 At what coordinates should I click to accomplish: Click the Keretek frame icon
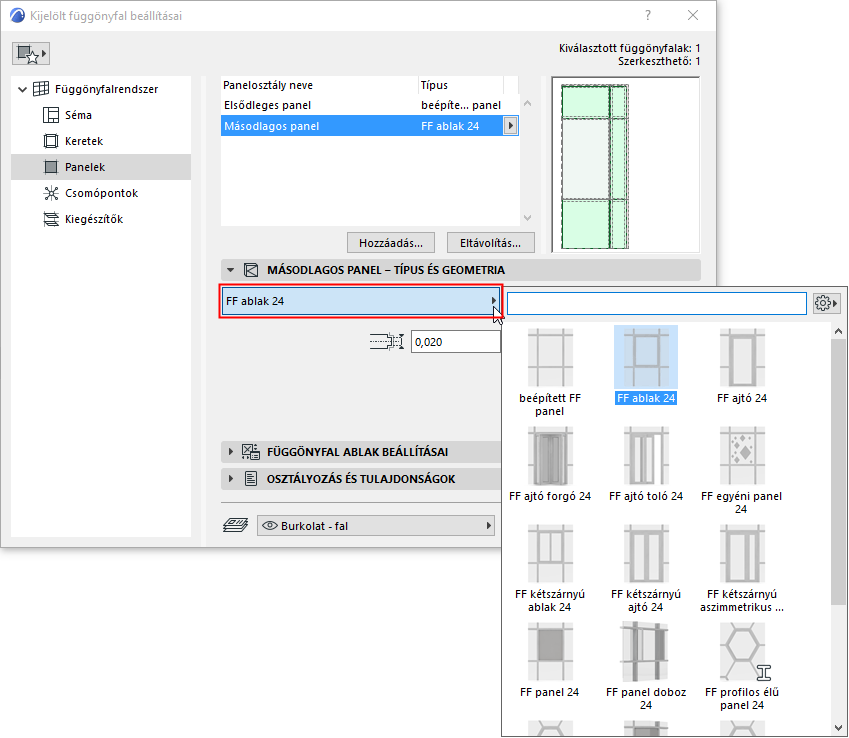51,141
